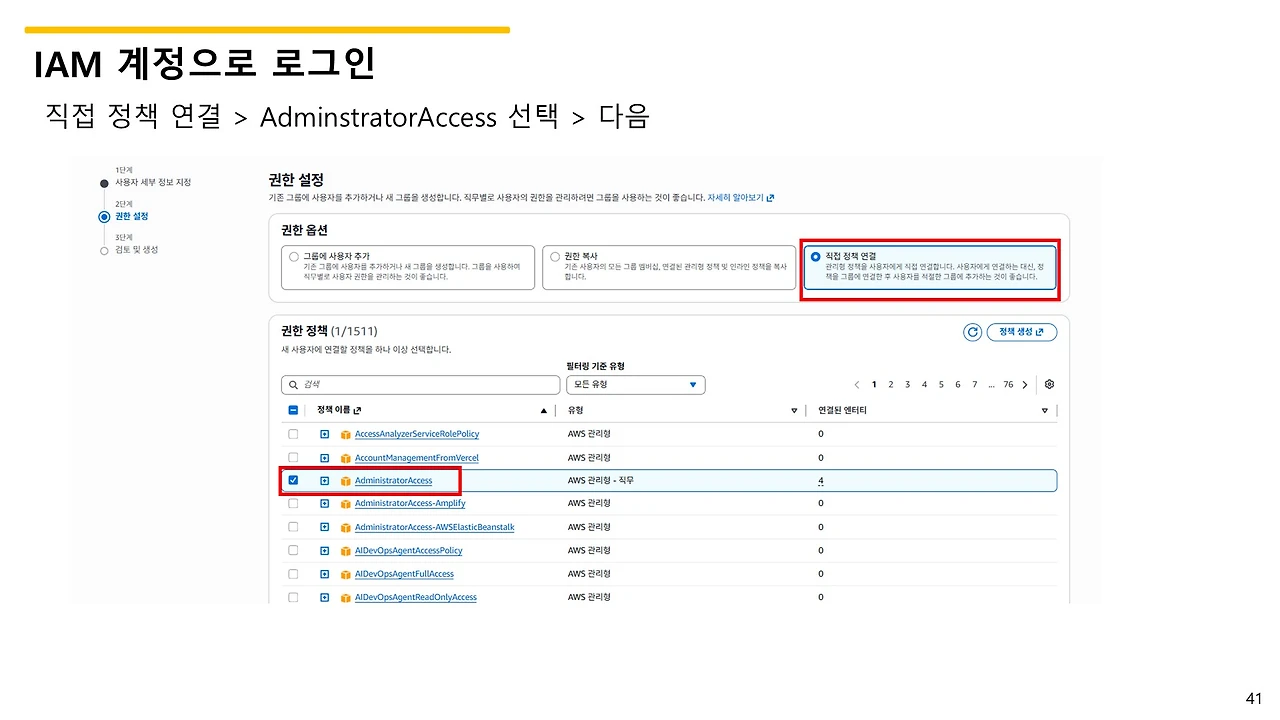Open the 자세히 알아보기 link
Image resolution: width=1280 pixels, height=720 pixels.
pyautogui.click(x=741, y=198)
